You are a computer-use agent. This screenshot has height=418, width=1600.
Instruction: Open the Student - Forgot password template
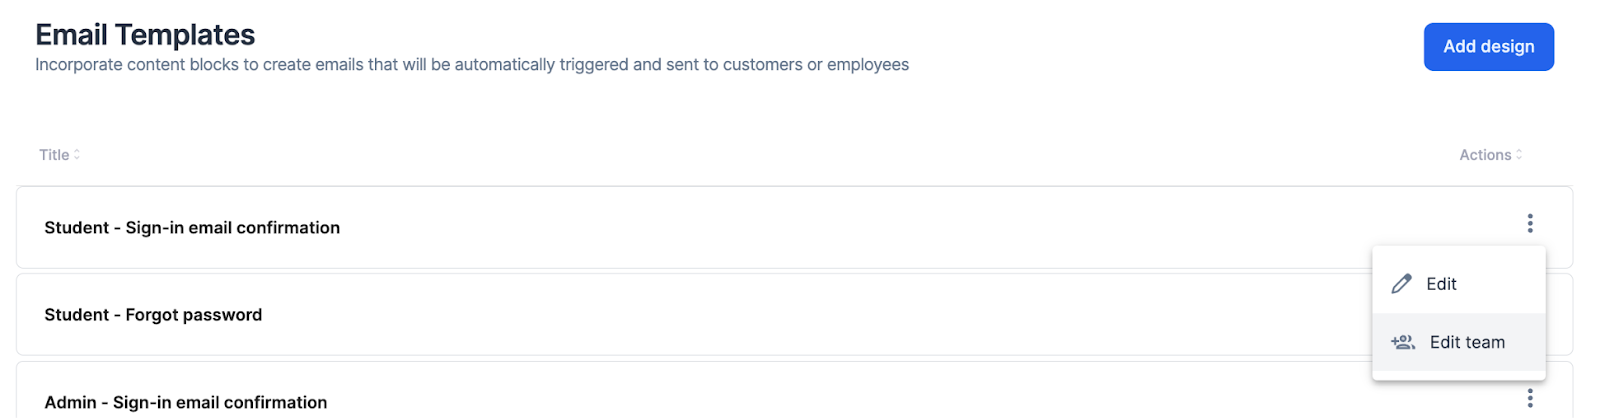pos(153,315)
